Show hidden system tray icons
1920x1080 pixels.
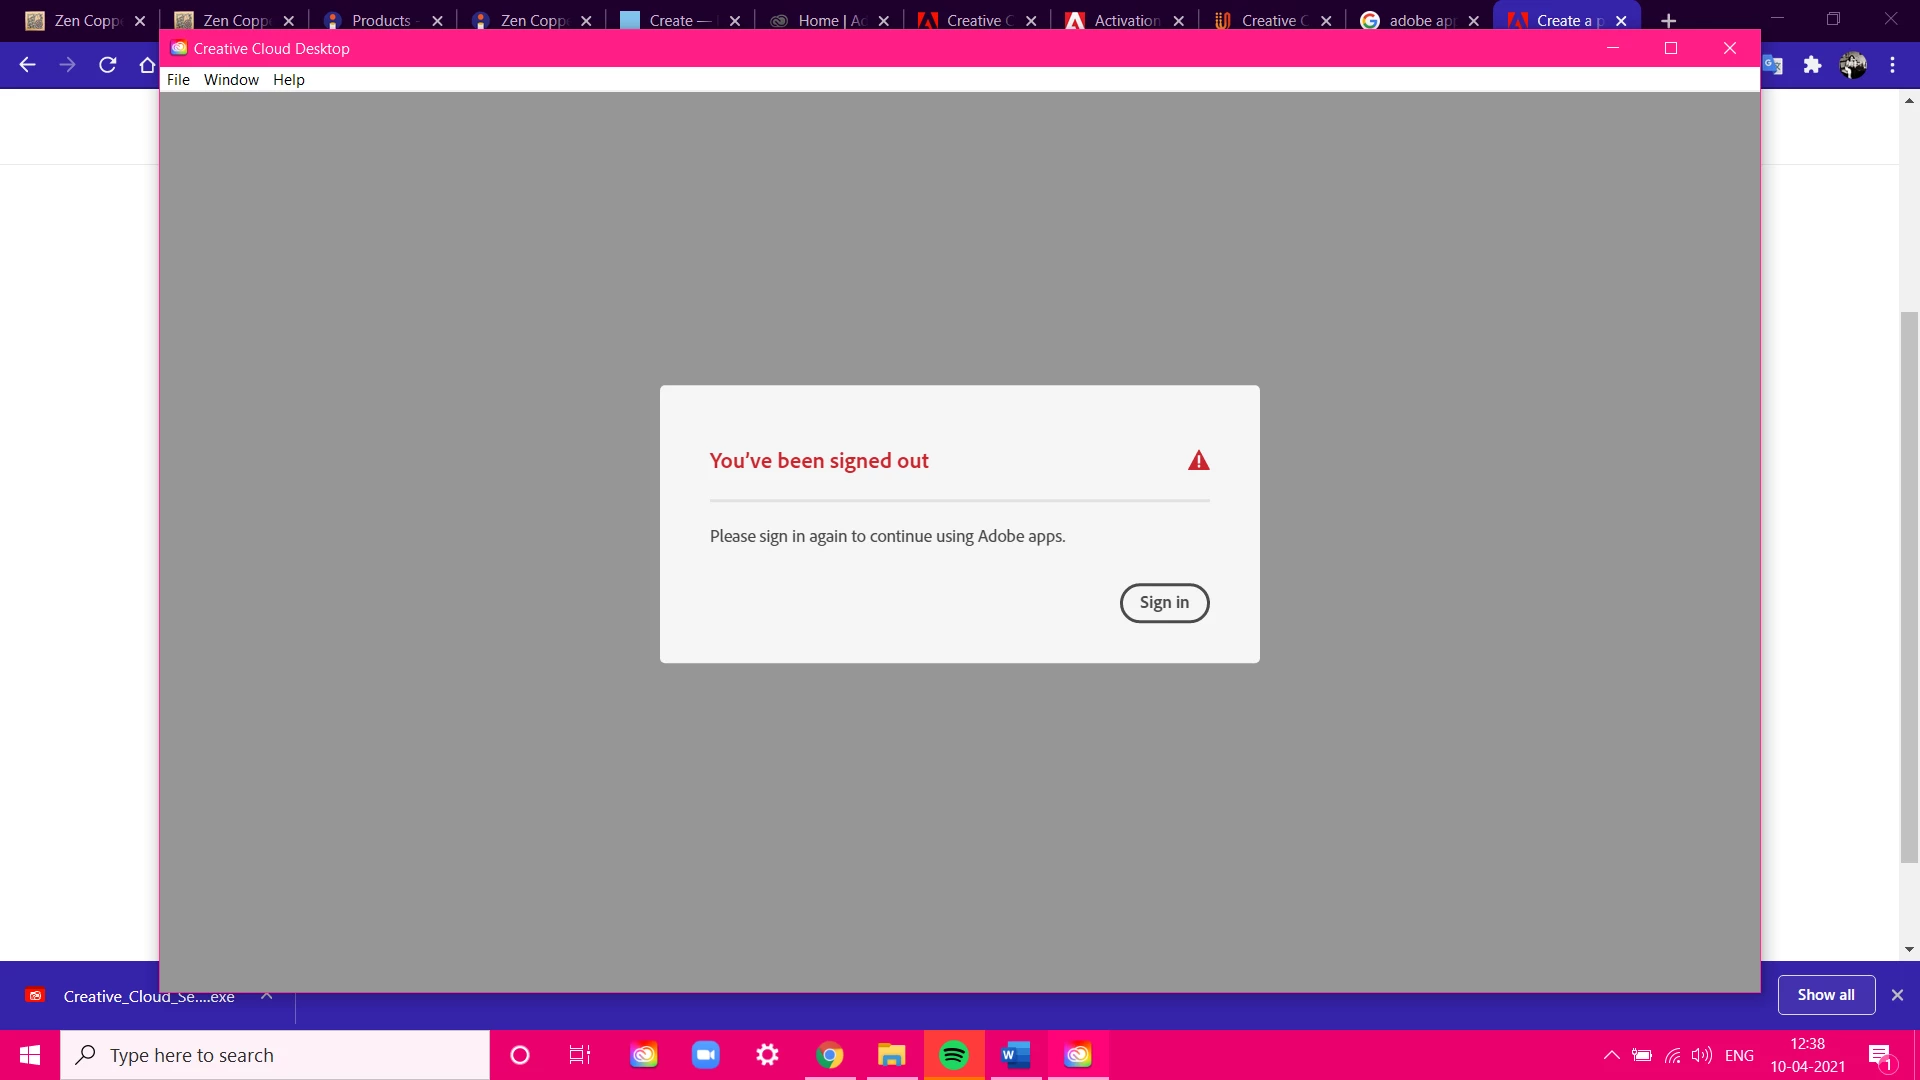tap(1611, 1055)
